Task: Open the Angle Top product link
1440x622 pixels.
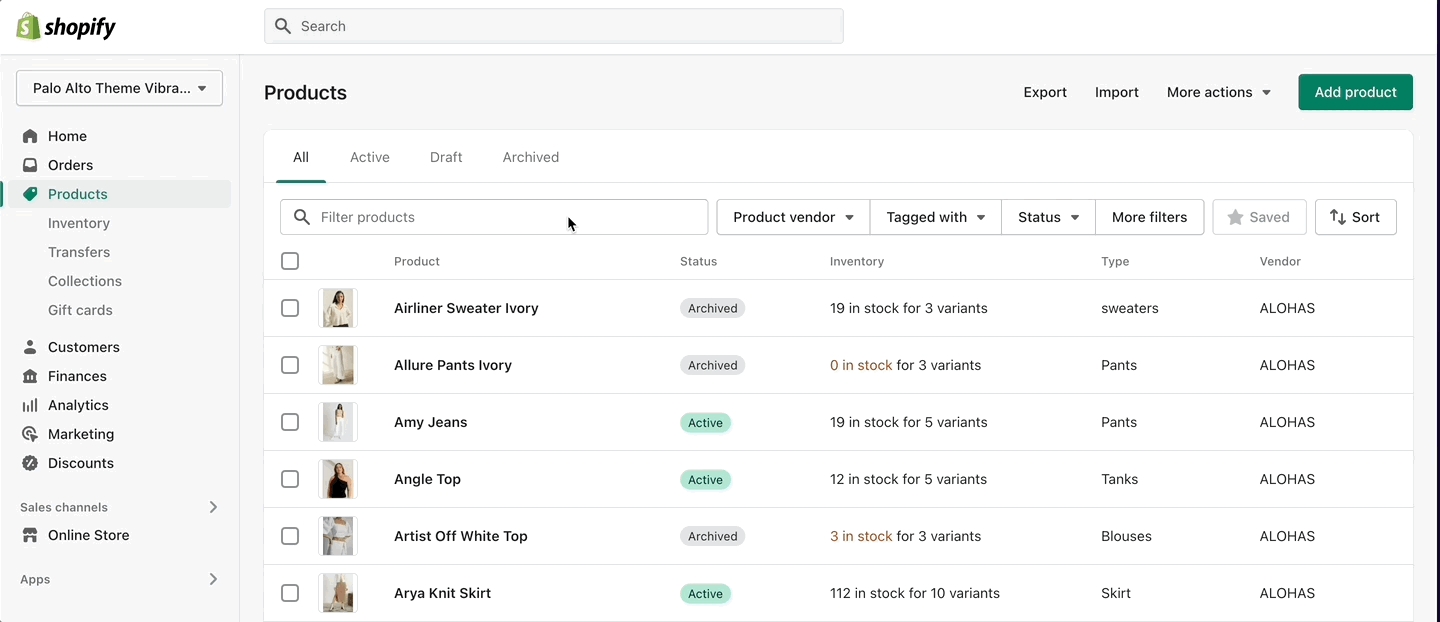Action: coord(427,479)
